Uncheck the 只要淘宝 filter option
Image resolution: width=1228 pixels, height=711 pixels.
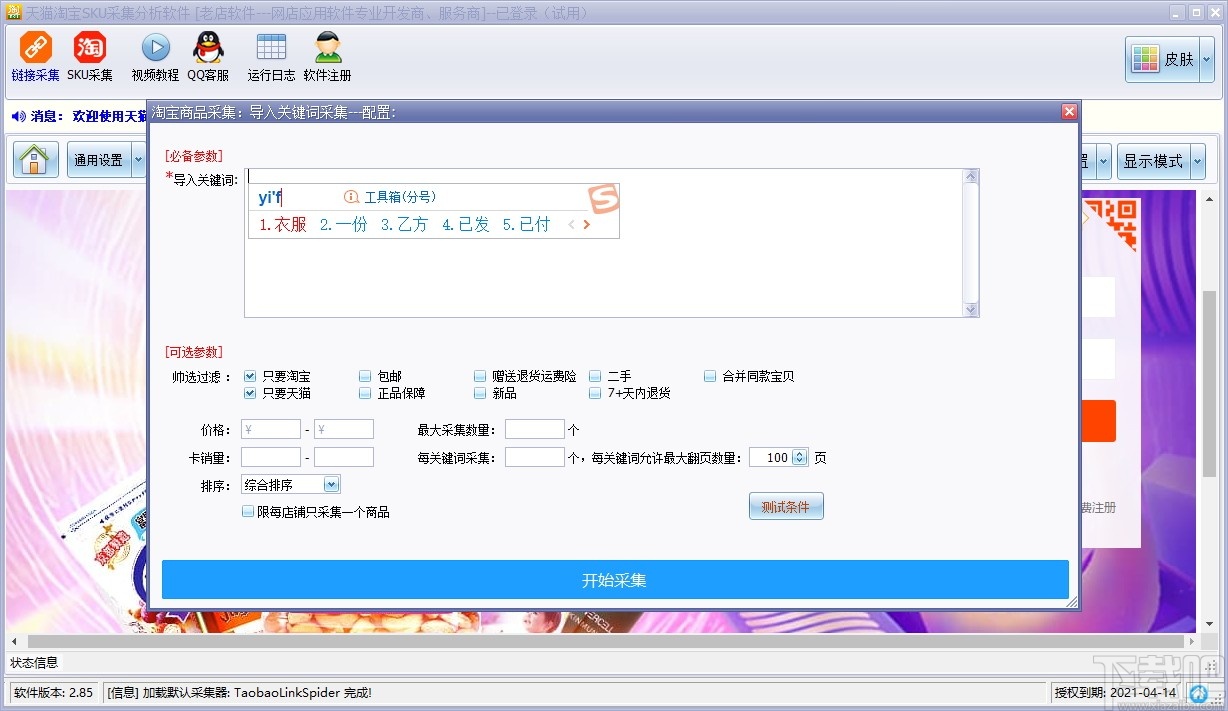click(x=248, y=376)
